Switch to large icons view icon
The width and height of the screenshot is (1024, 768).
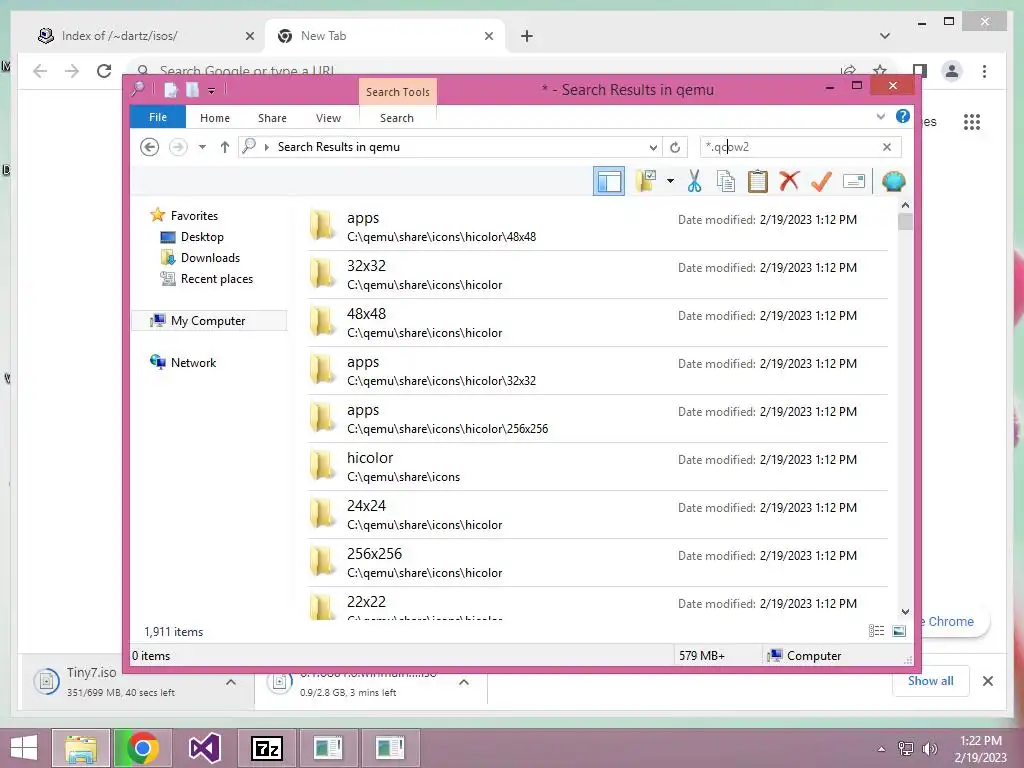click(899, 631)
